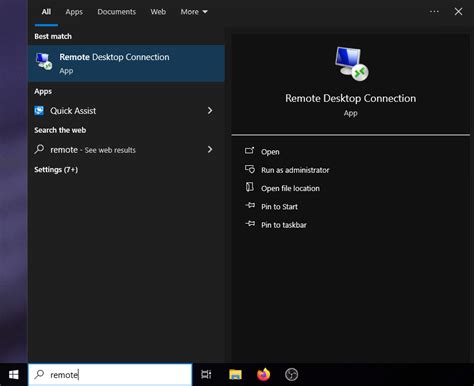474x386 pixels.
Task: Expand the remote web results chevron
Action: click(x=210, y=149)
